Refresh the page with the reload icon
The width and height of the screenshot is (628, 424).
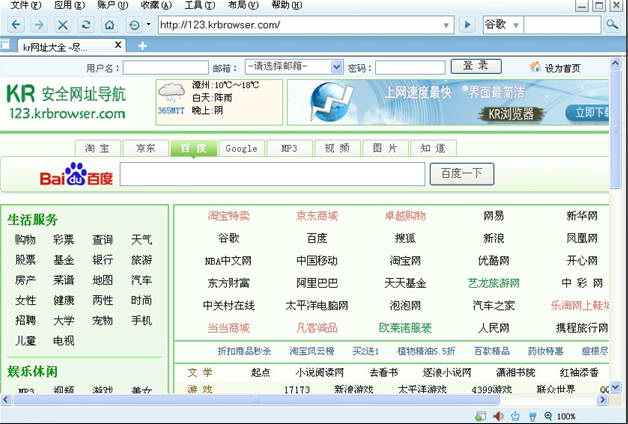click(86, 24)
